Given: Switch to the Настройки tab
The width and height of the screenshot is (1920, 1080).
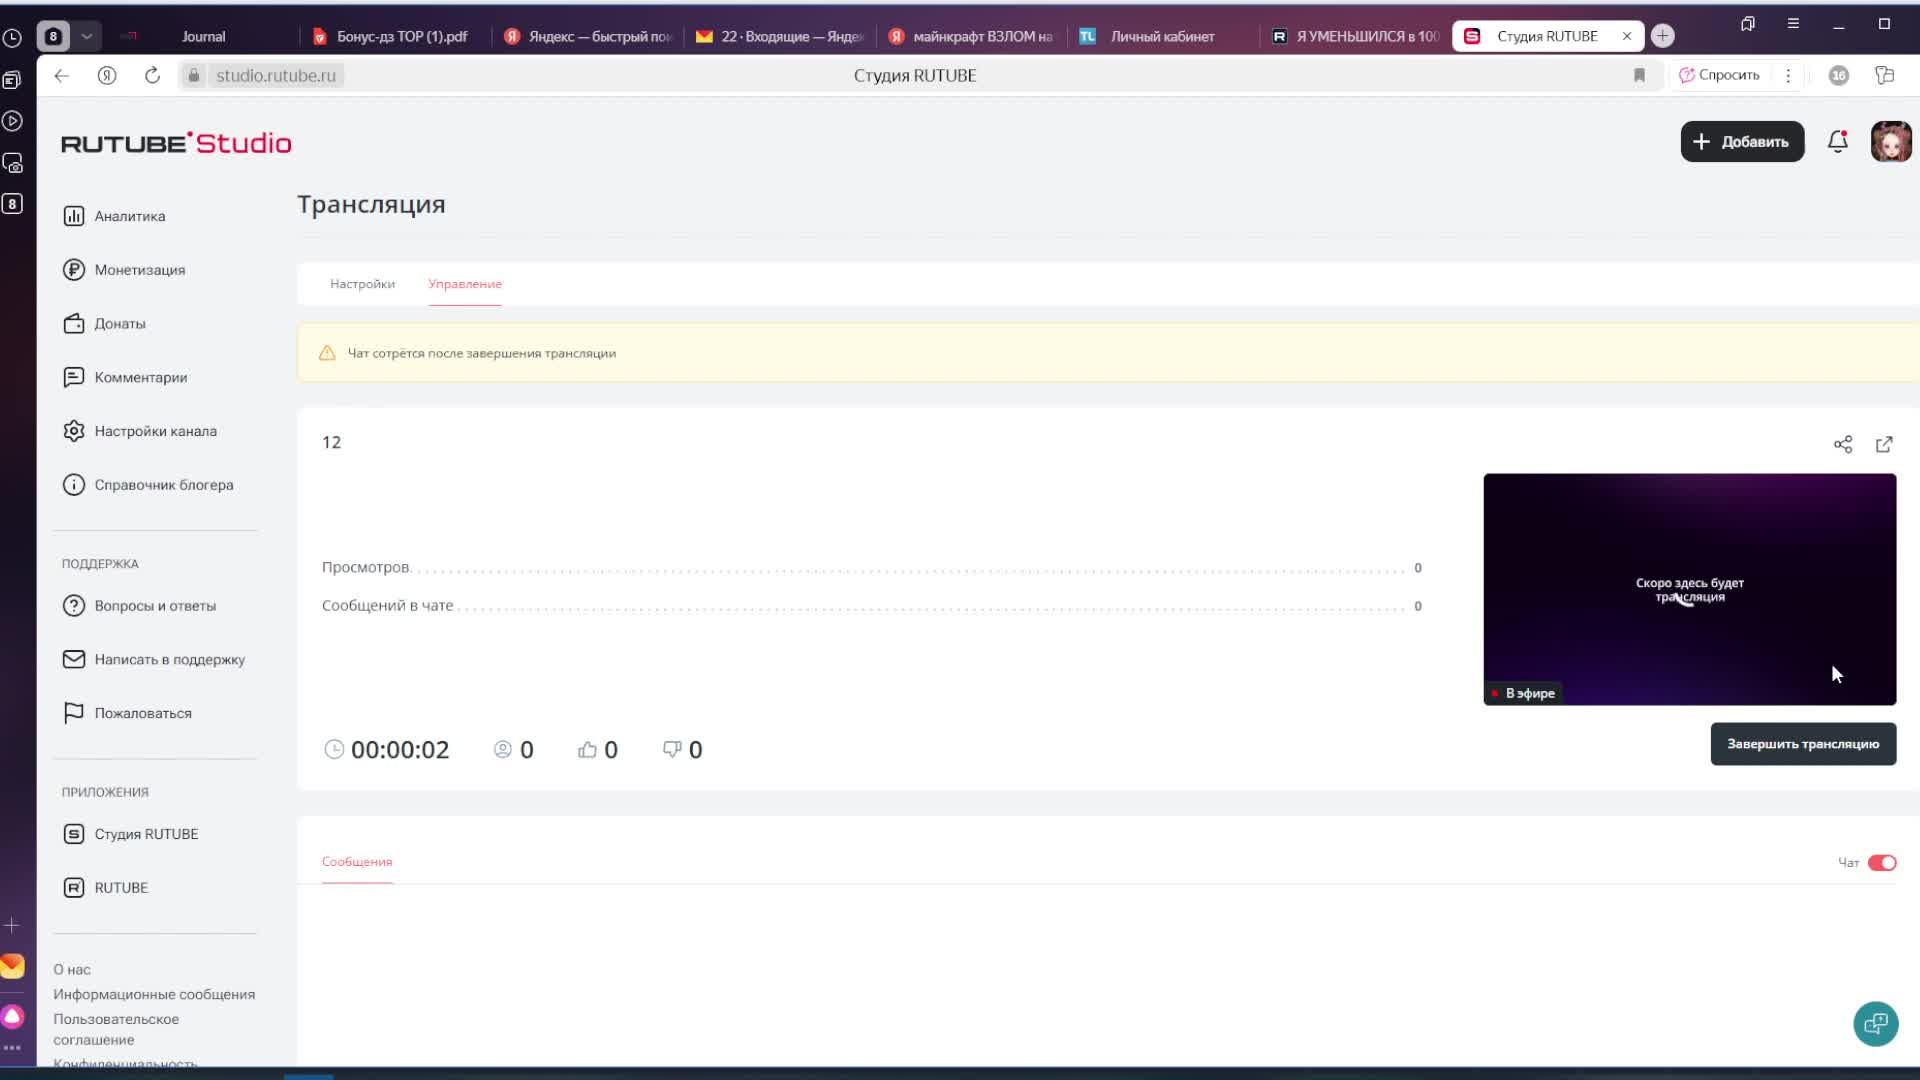Looking at the screenshot, I should (x=362, y=284).
